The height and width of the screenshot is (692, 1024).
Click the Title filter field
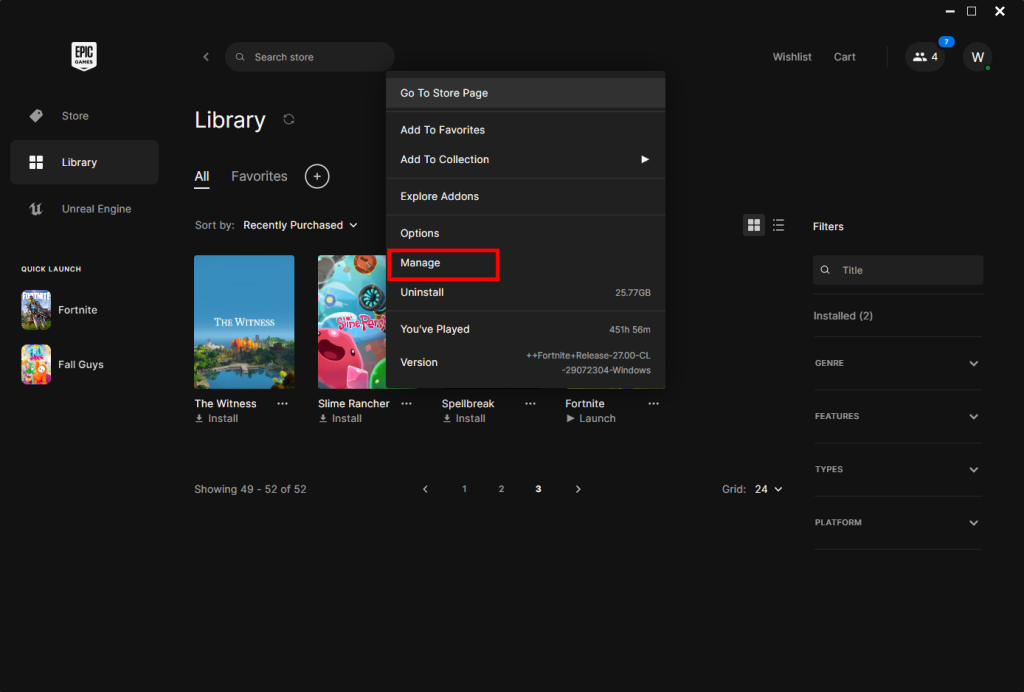(898, 270)
